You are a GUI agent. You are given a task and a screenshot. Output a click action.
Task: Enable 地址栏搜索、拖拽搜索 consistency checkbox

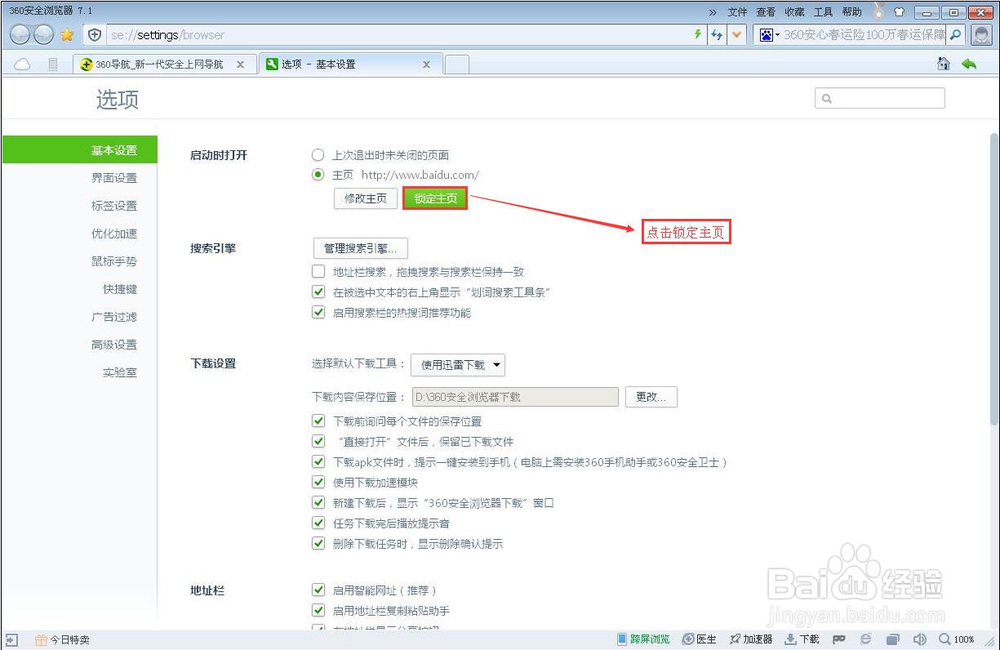click(x=318, y=272)
